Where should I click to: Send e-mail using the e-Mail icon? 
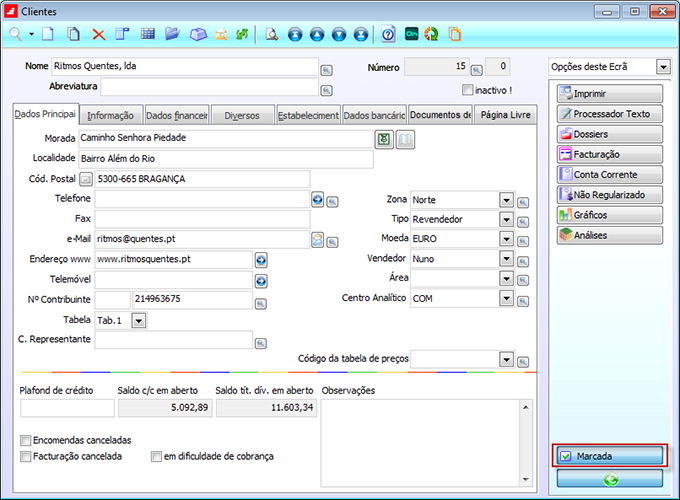click(317, 239)
